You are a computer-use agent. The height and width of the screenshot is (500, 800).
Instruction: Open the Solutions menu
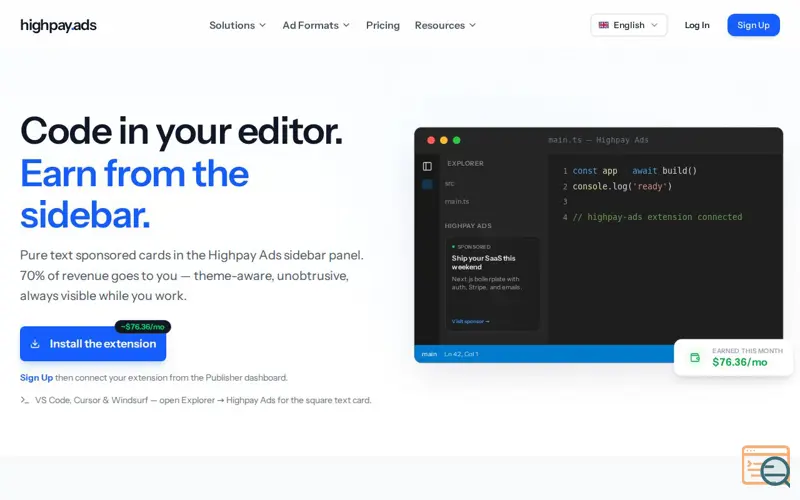click(x=237, y=25)
